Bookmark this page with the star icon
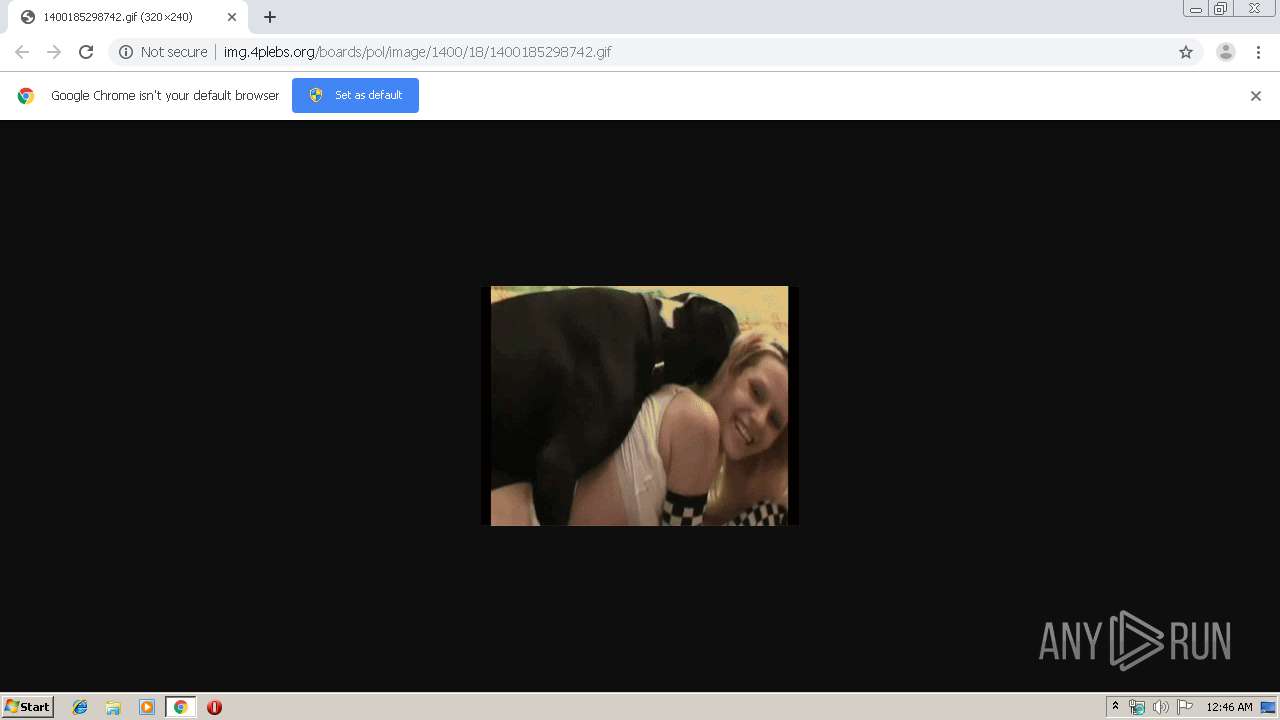1280x720 pixels. [1186, 52]
